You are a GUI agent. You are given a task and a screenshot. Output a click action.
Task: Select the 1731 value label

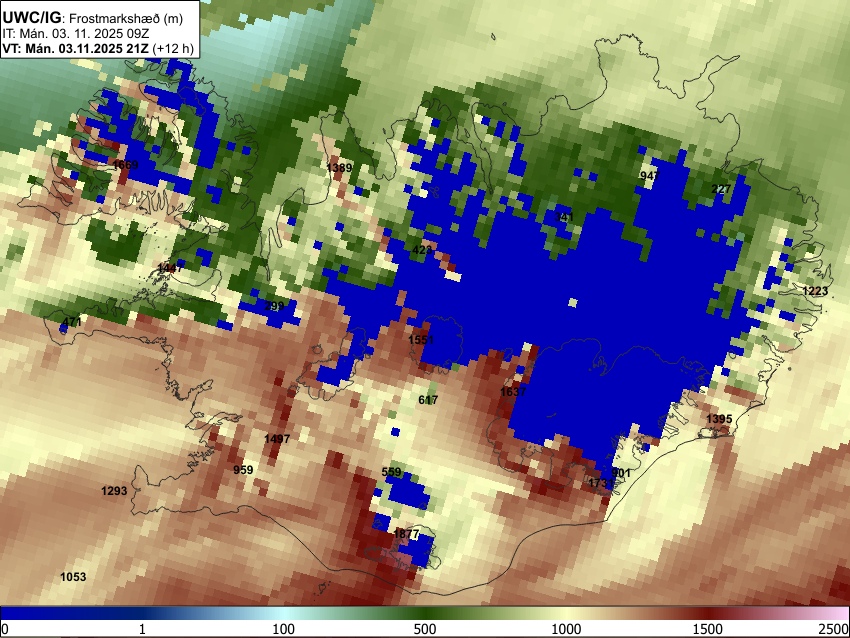pos(601,483)
